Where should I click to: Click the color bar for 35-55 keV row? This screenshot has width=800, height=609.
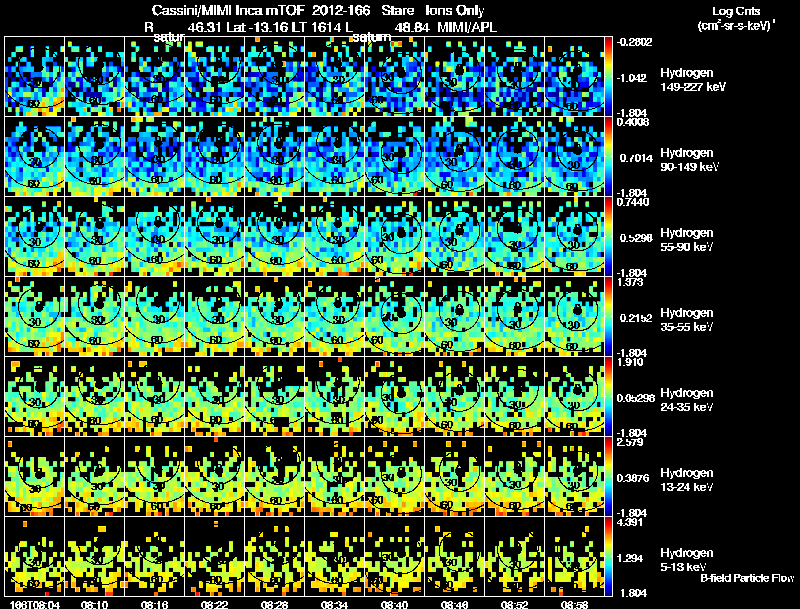click(x=608, y=317)
